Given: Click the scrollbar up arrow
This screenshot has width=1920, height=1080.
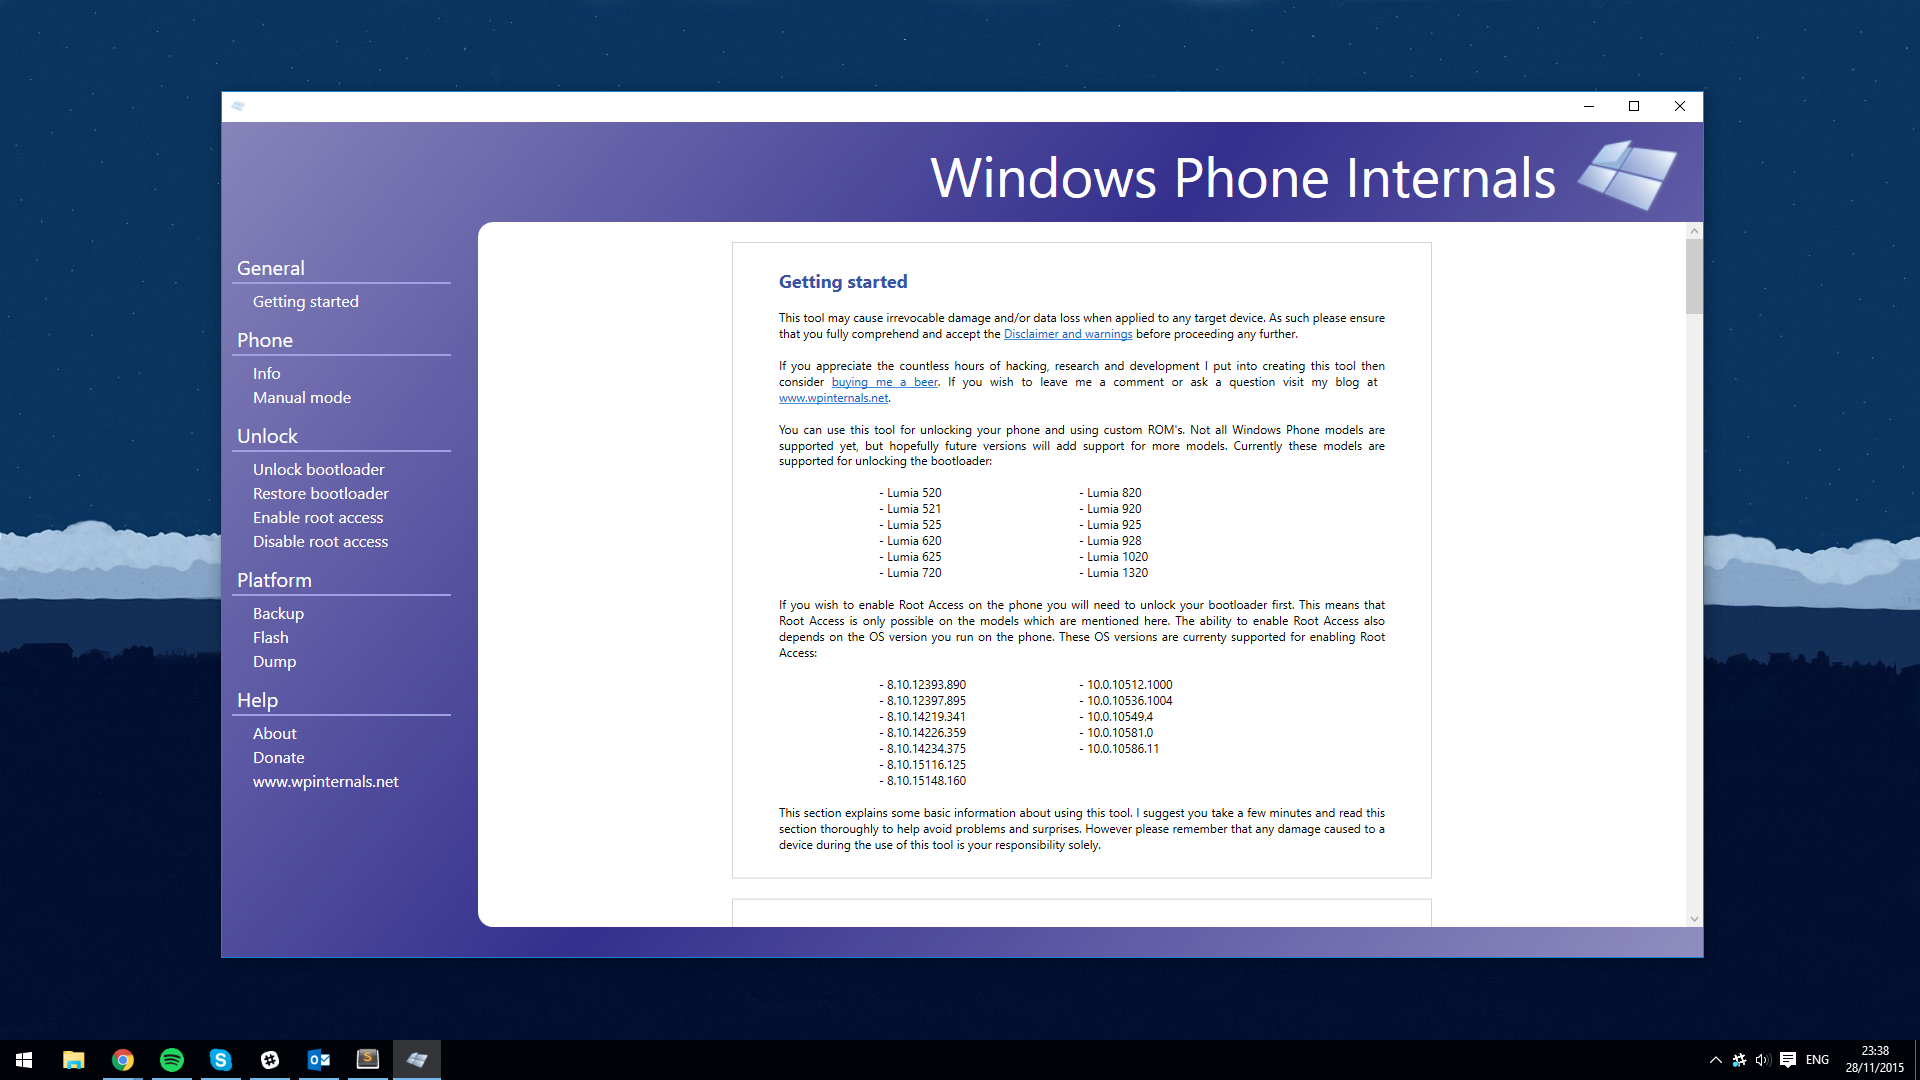Looking at the screenshot, I should coord(1694,231).
